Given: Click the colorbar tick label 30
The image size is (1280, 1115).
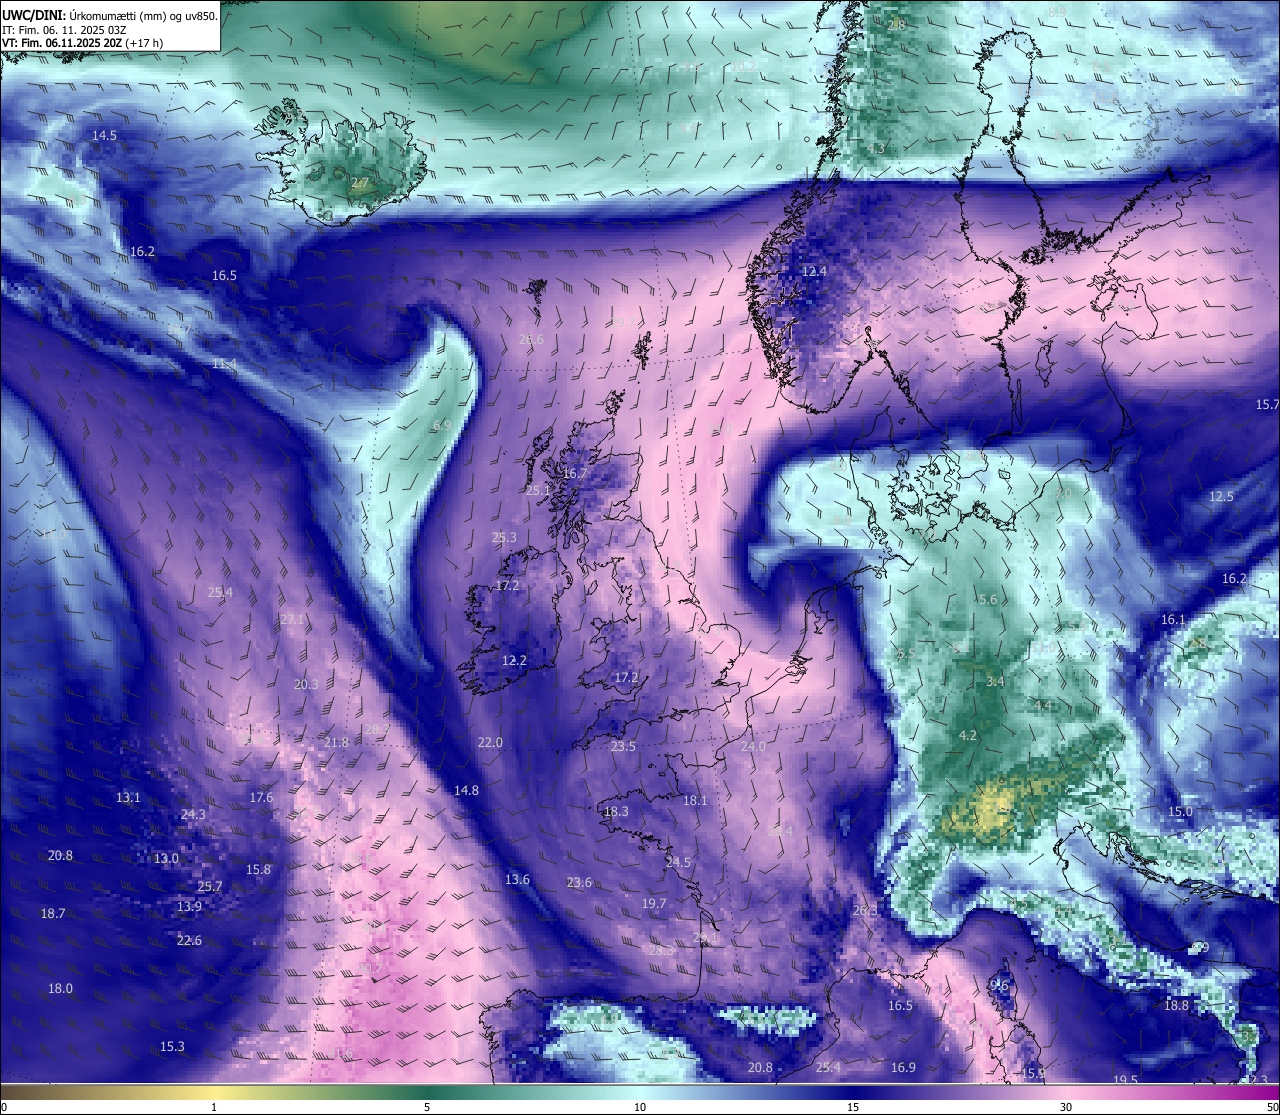Looking at the screenshot, I should click(x=1066, y=1107).
